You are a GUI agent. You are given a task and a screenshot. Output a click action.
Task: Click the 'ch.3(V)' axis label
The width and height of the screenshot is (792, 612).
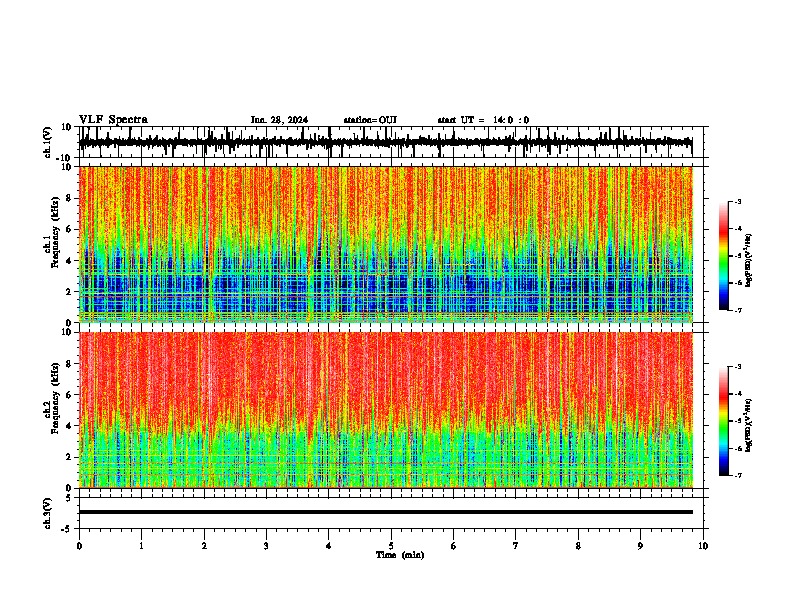(47, 513)
